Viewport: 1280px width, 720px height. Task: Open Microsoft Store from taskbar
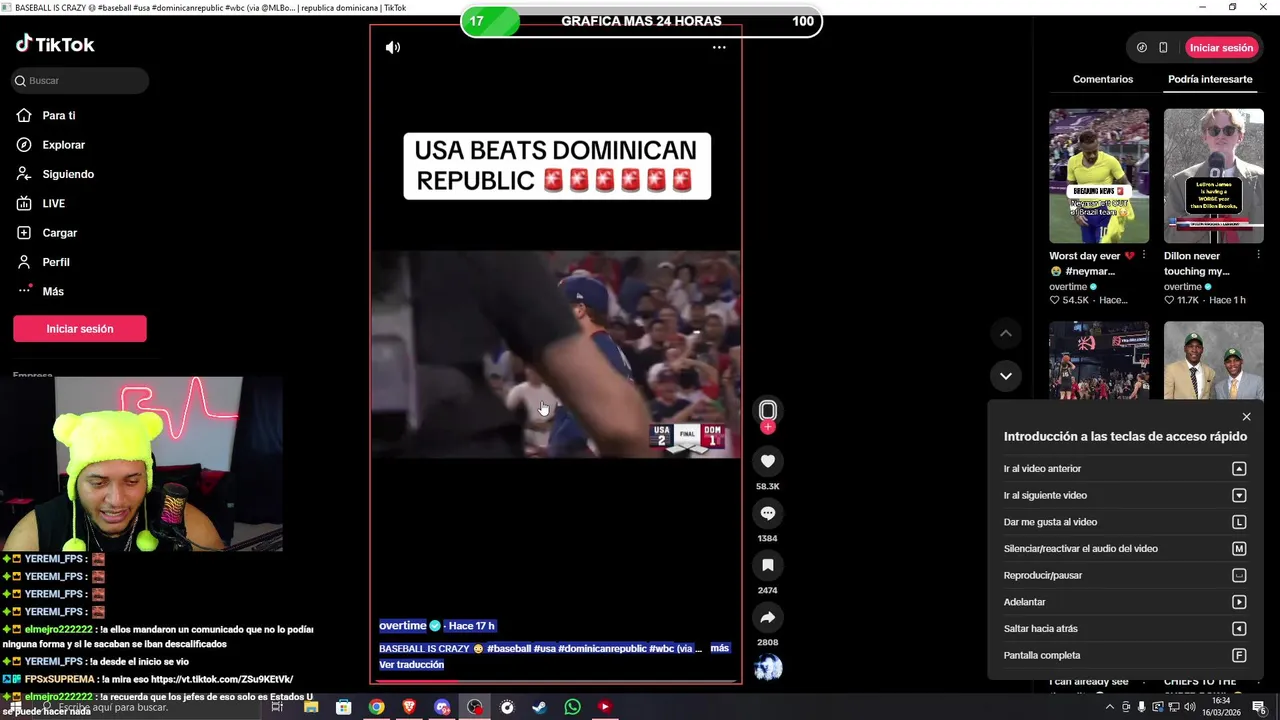coord(344,707)
